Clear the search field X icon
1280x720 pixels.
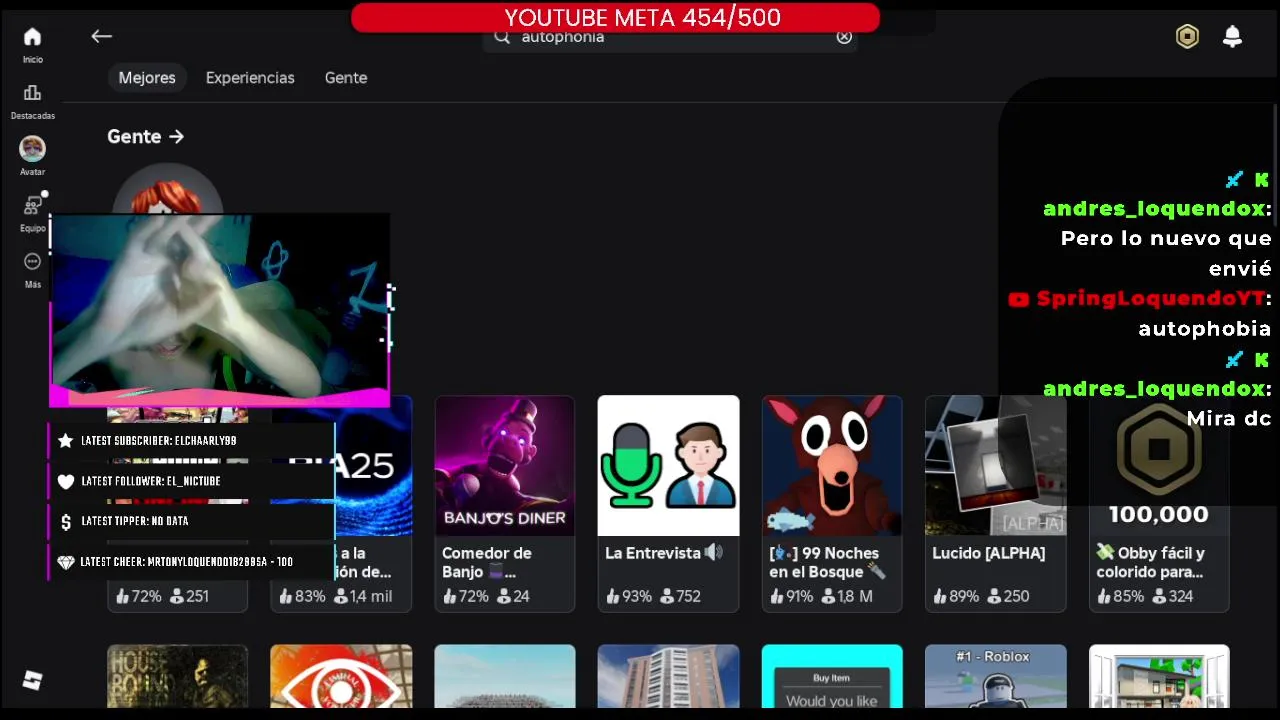pos(844,36)
